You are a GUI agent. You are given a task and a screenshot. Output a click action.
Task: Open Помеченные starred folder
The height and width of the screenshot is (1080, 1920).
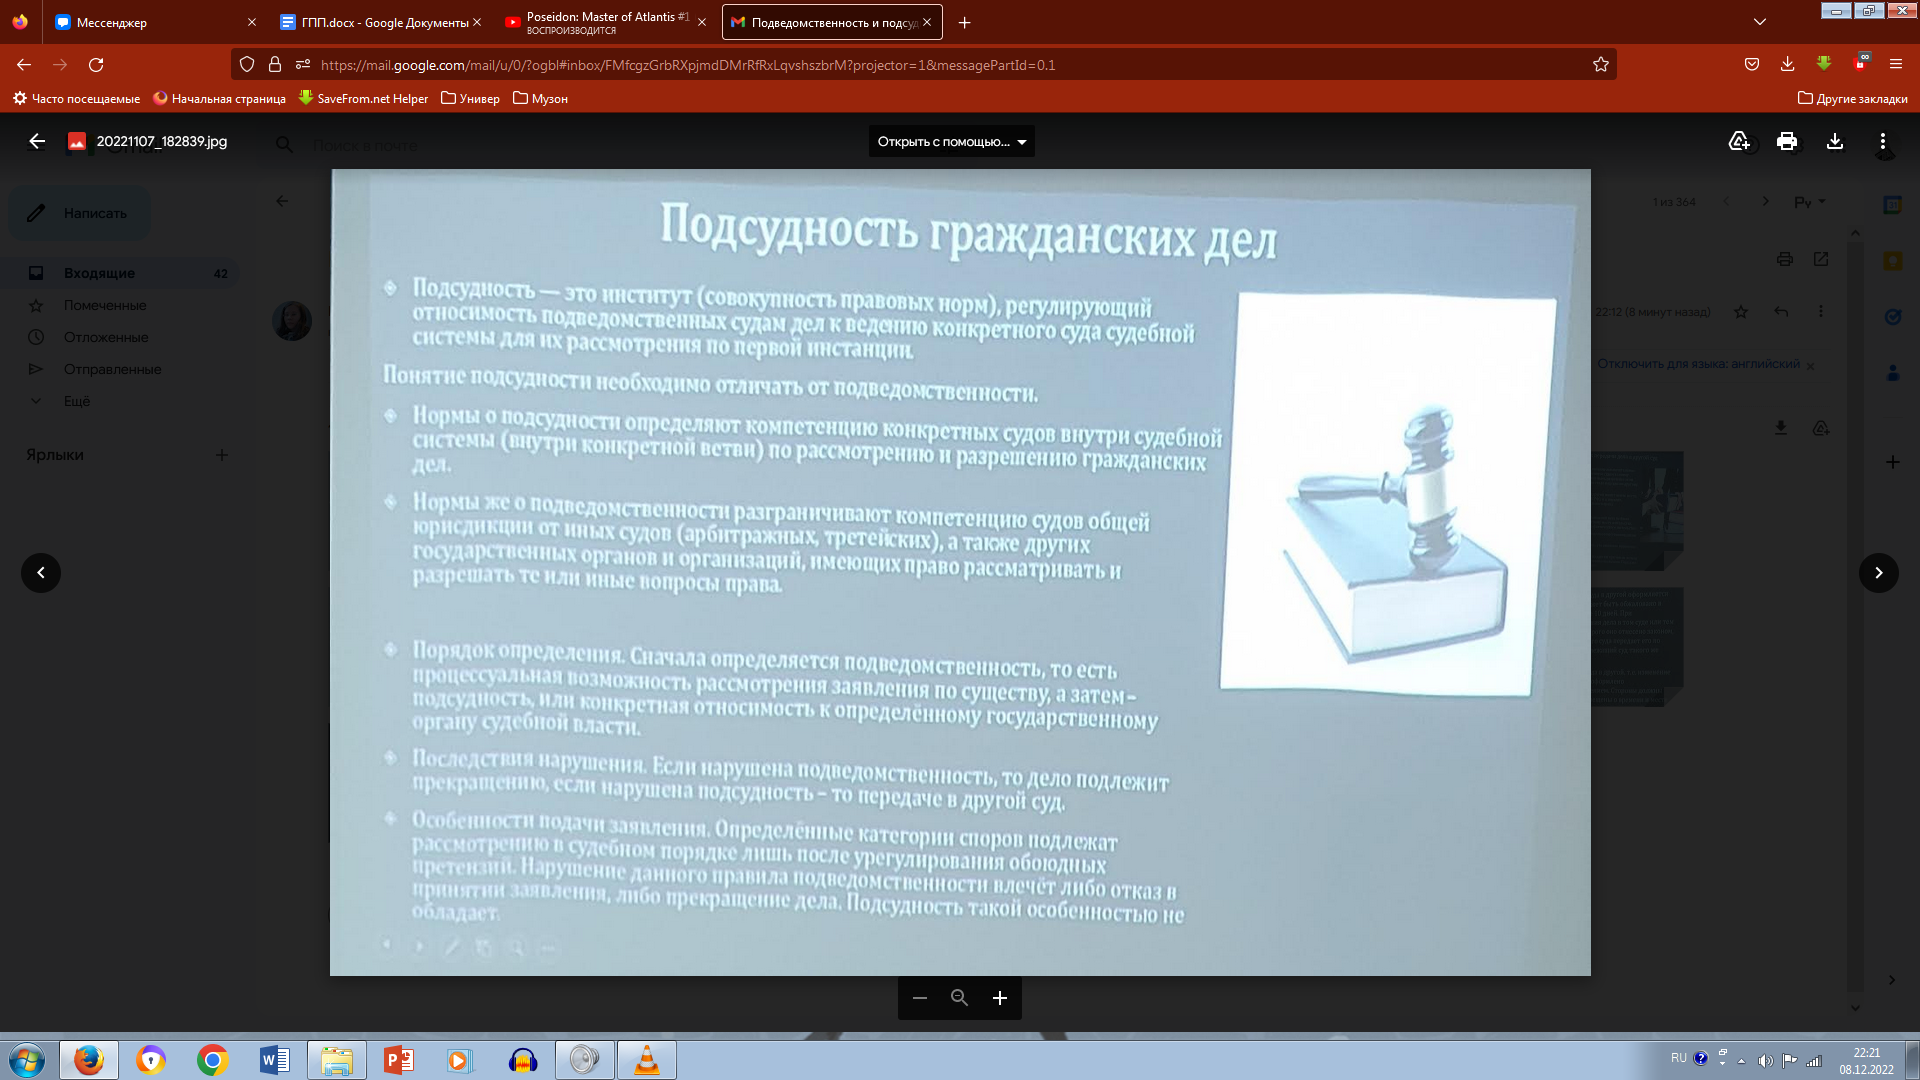(120, 305)
